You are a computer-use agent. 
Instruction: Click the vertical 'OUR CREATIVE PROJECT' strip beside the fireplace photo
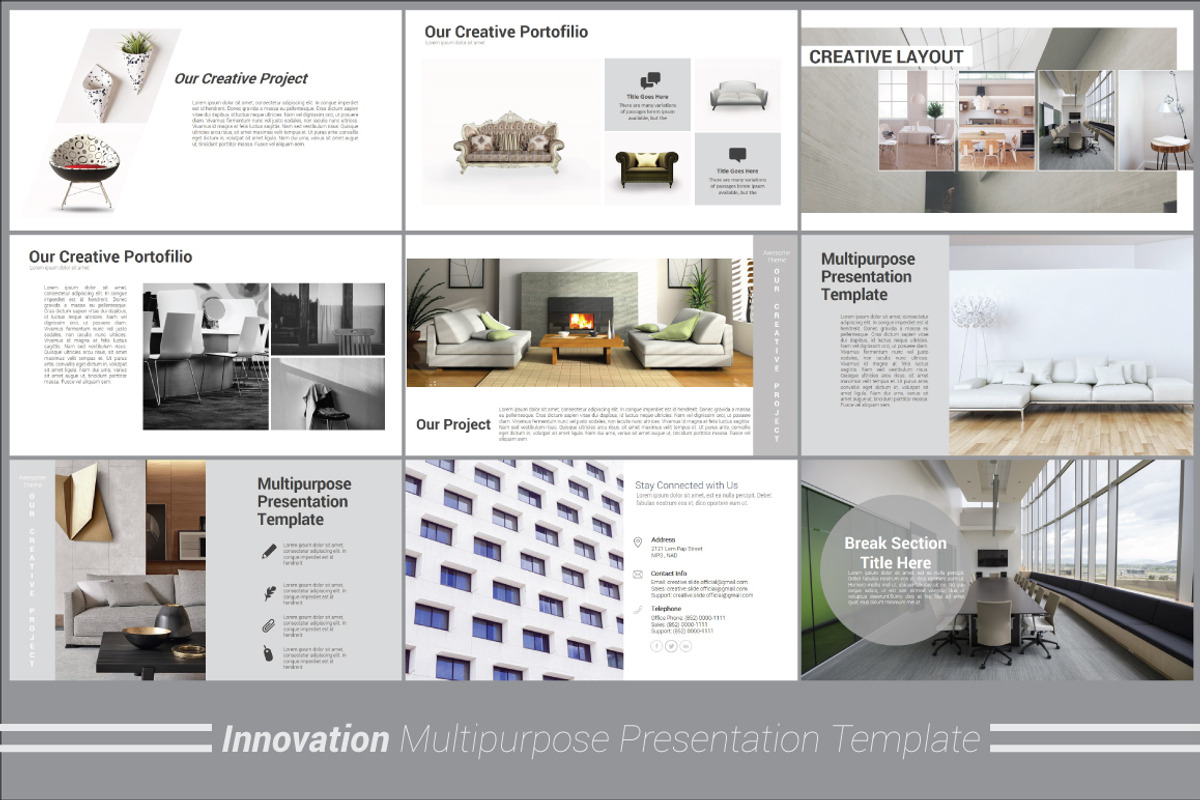(x=776, y=346)
